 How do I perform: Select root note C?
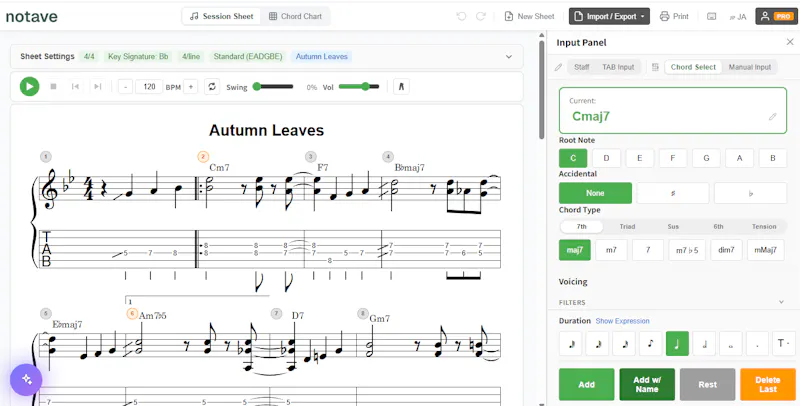(573, 158)
